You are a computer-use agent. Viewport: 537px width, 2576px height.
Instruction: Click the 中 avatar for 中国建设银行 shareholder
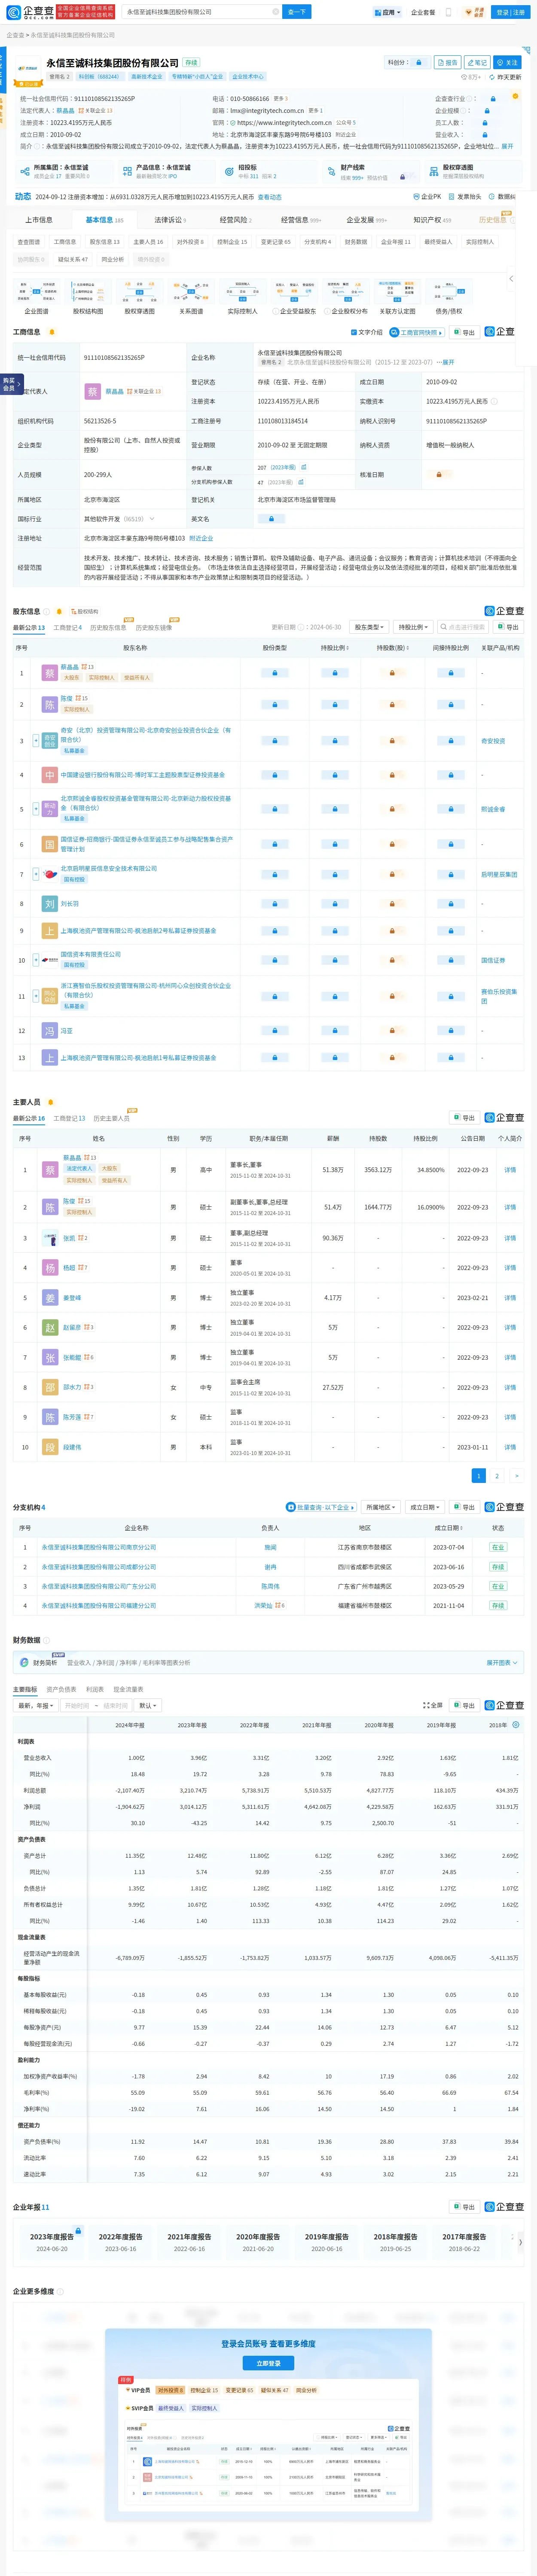coord(49,775)
